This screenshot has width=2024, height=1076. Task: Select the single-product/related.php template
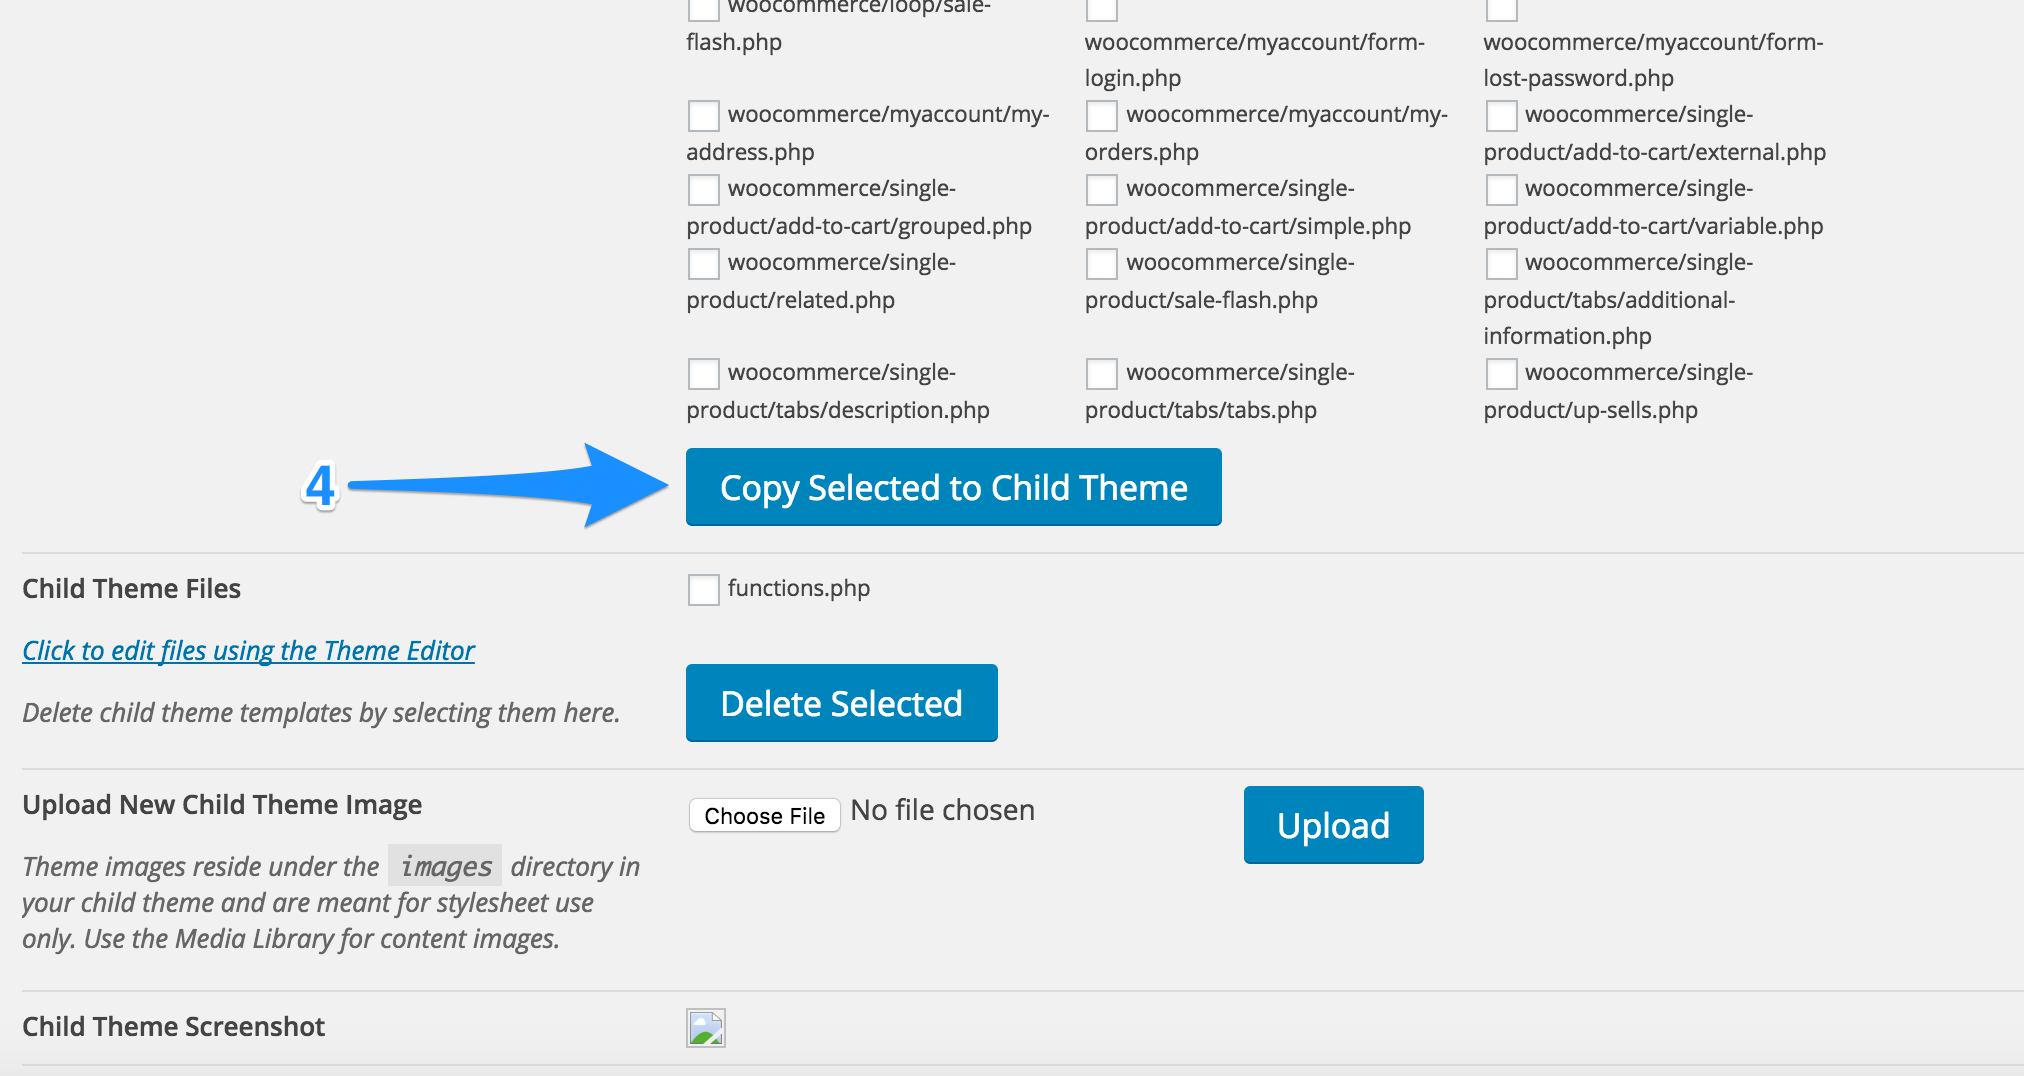[x=702, y=263]
